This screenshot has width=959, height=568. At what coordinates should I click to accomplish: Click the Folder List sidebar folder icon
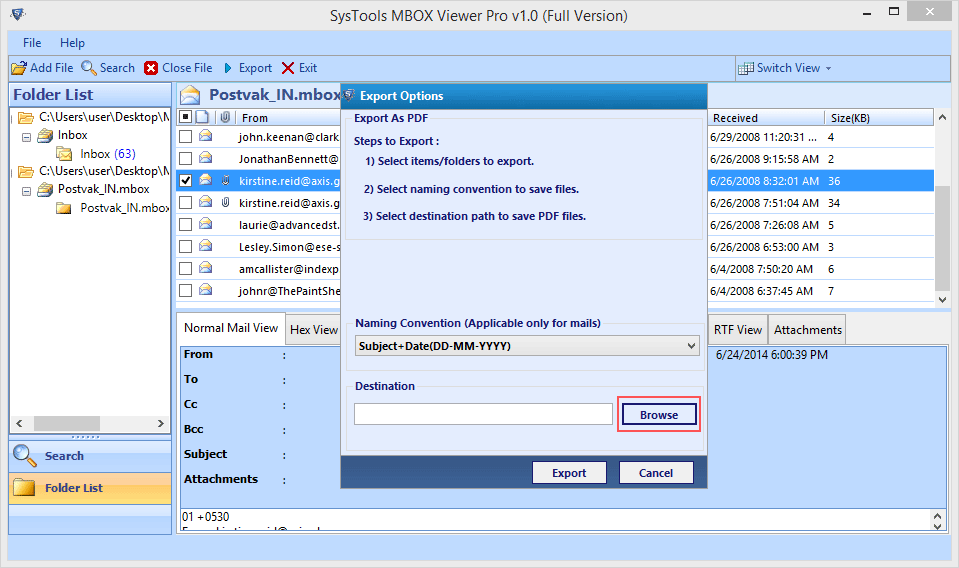click(x=24, y=487)
